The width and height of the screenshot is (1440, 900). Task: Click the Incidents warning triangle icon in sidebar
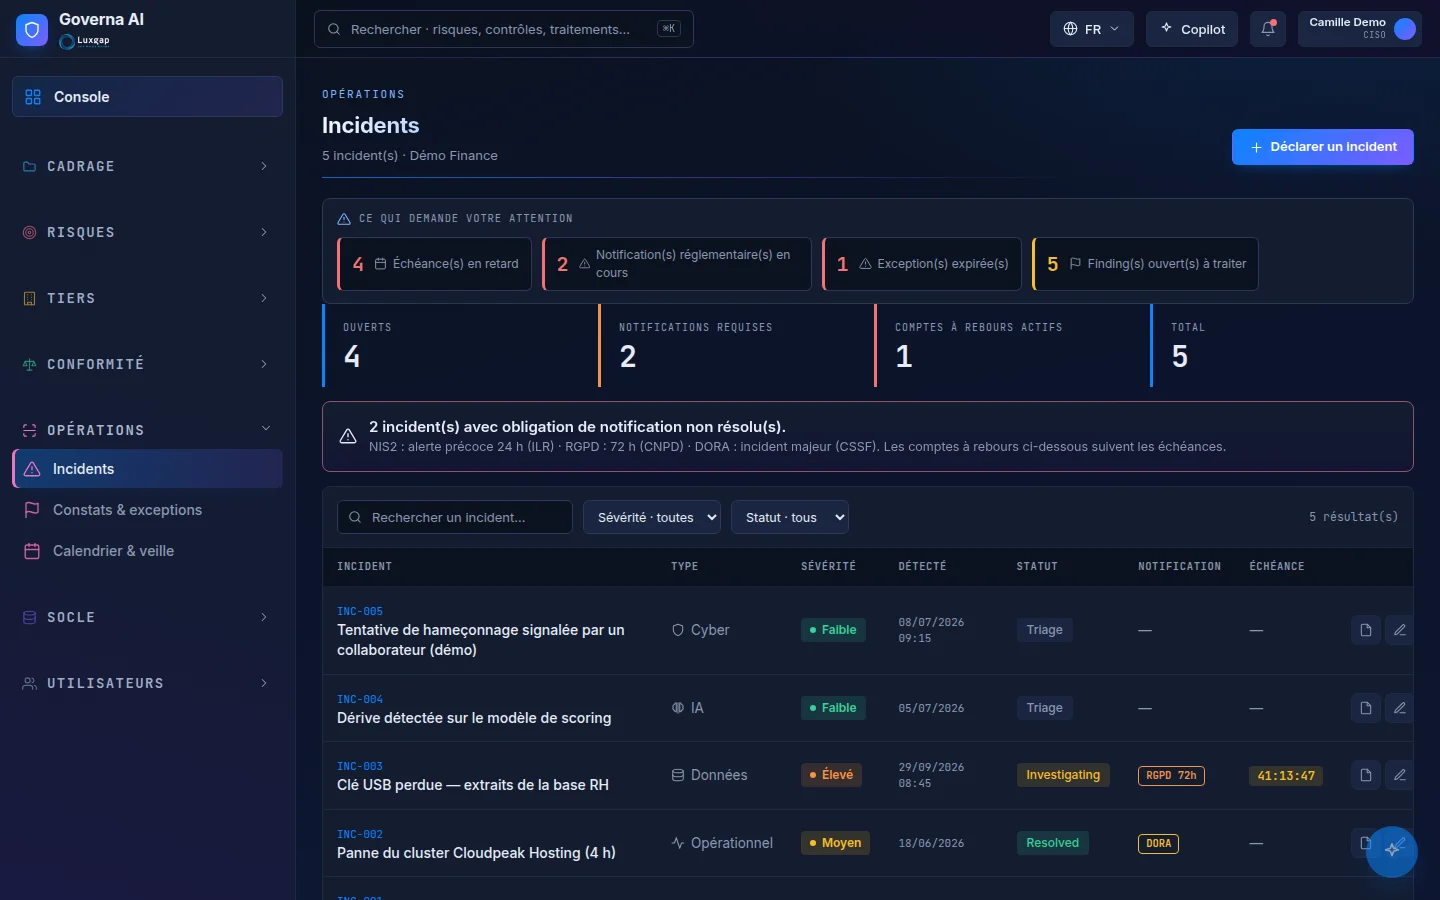32,469
